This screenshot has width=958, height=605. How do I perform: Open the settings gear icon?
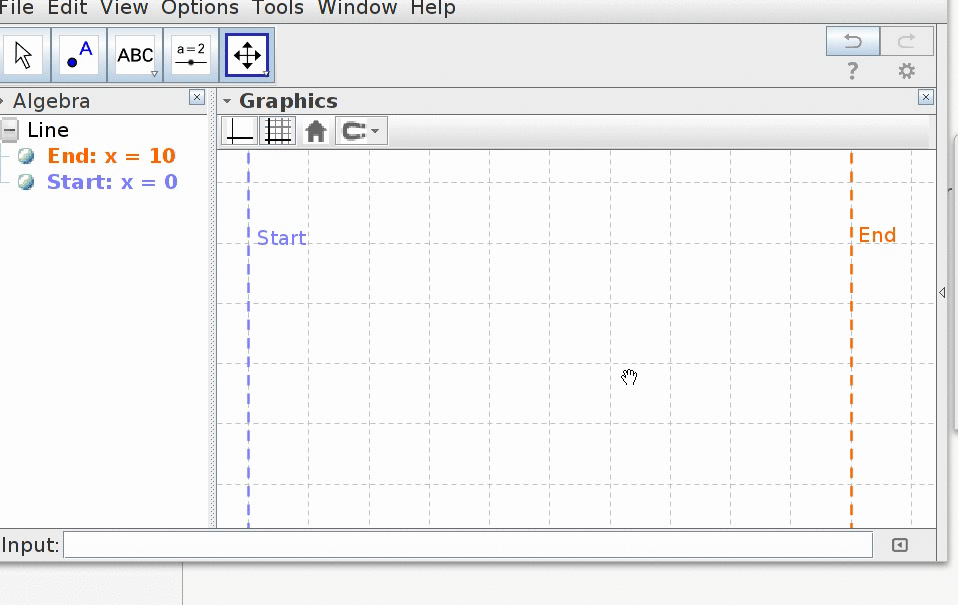pyautogui.click(x=906, y=71)
